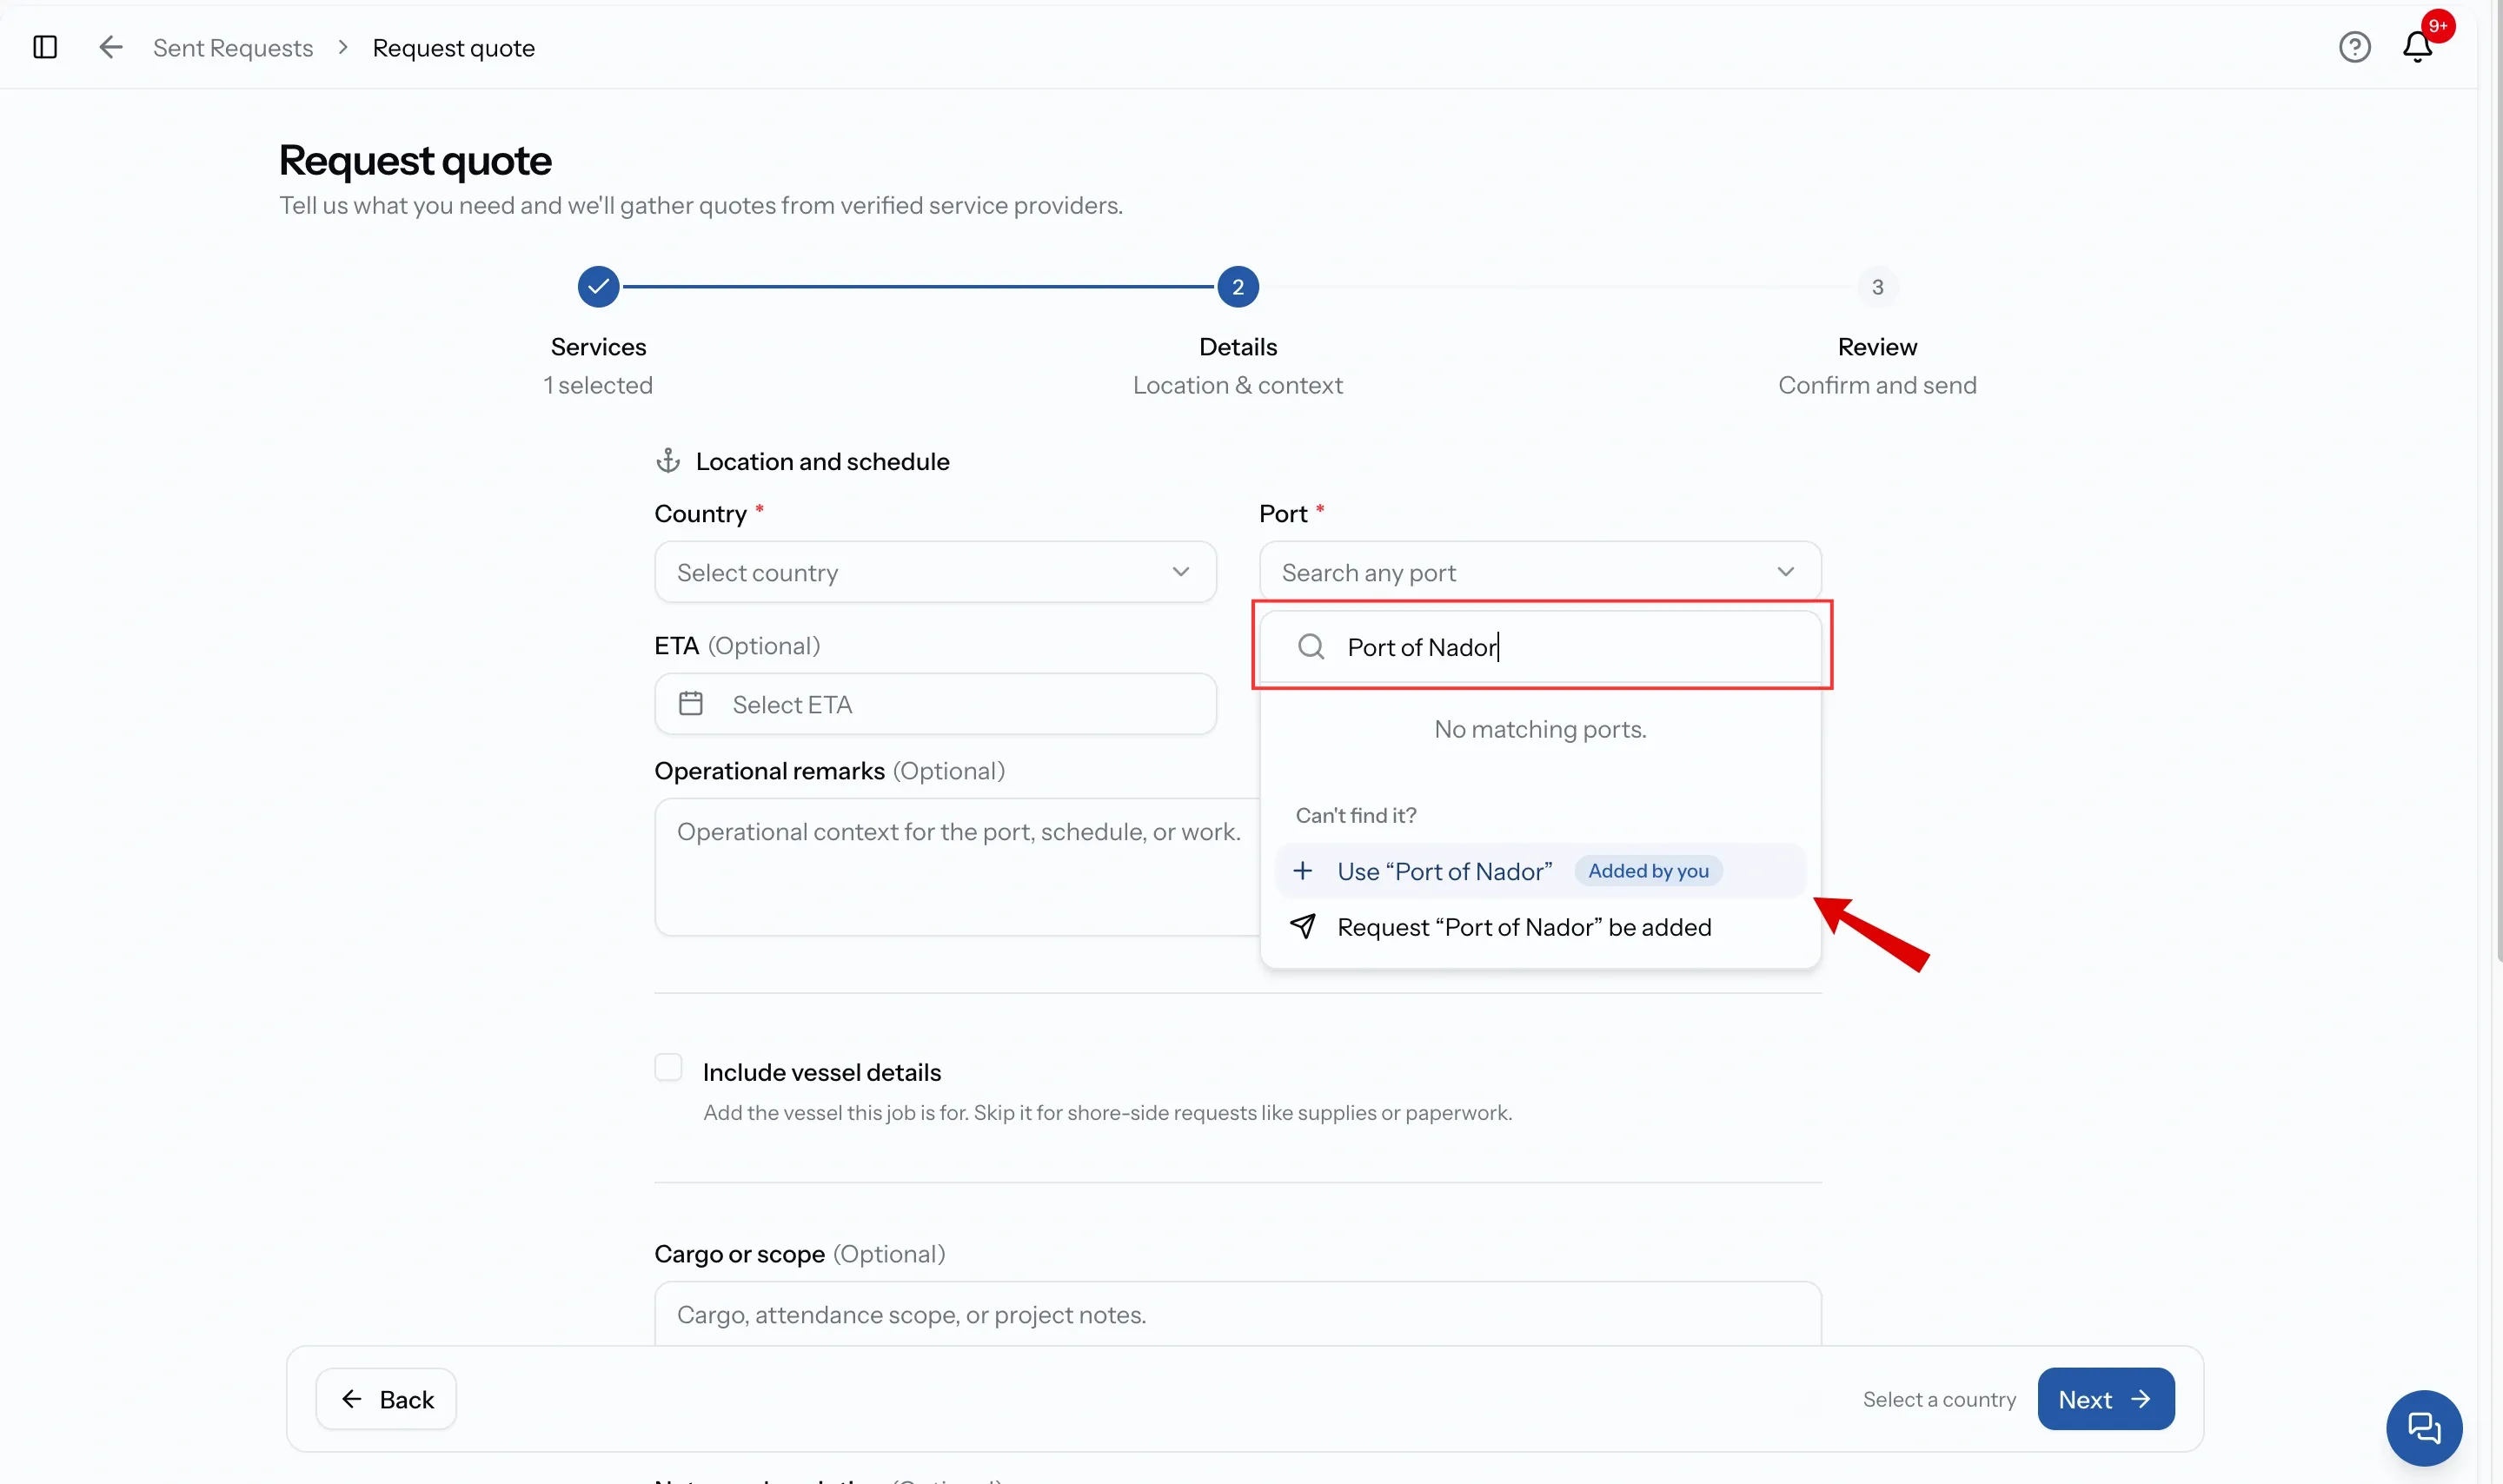2503x1484 pixels.
Task: Click the "Select a country" hint text
Action: 1938,1399
